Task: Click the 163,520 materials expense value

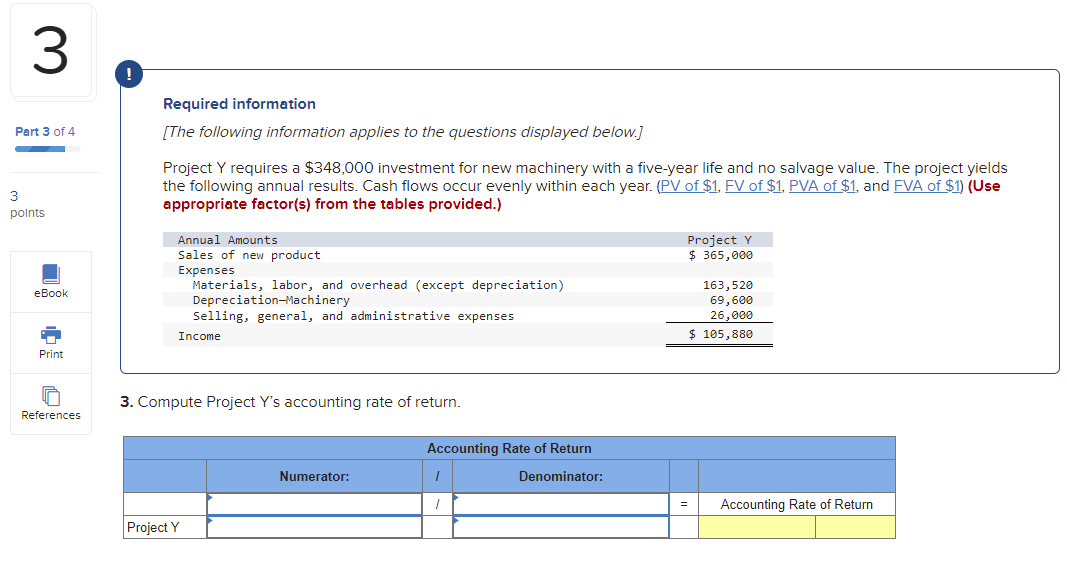Action: (x=727, y=285)
